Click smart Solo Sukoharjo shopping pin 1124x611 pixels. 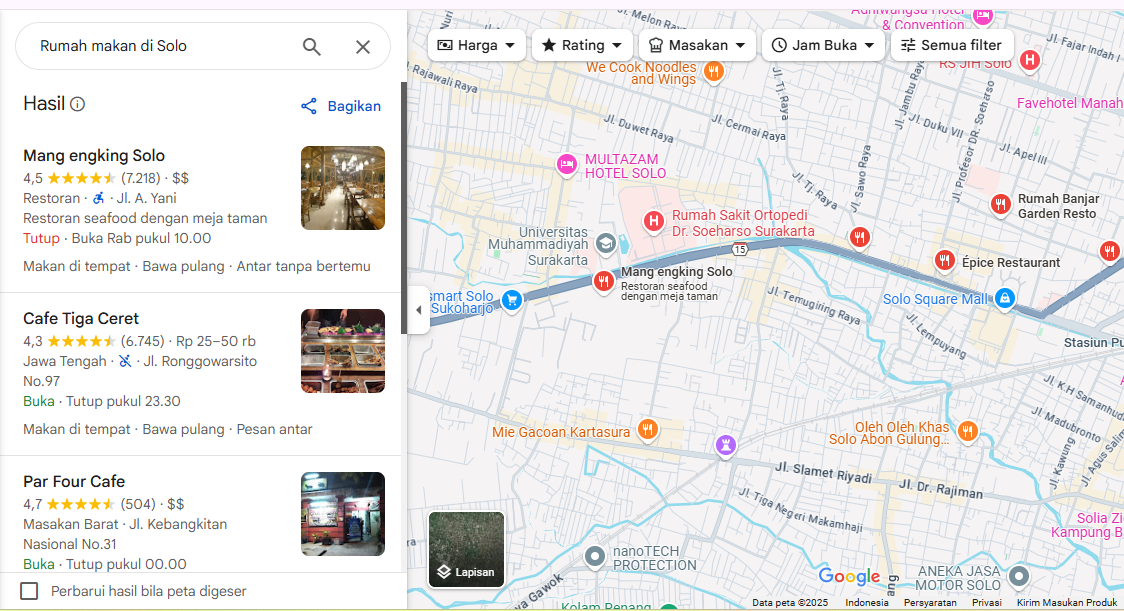511,300
